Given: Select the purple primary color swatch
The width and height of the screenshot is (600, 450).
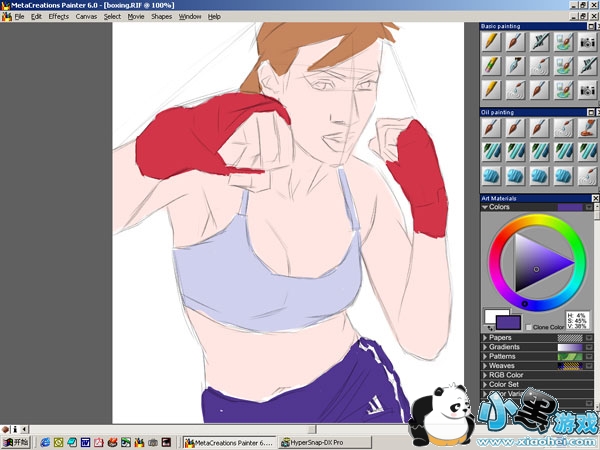Looking at the screenshot, I should point(509,322).
